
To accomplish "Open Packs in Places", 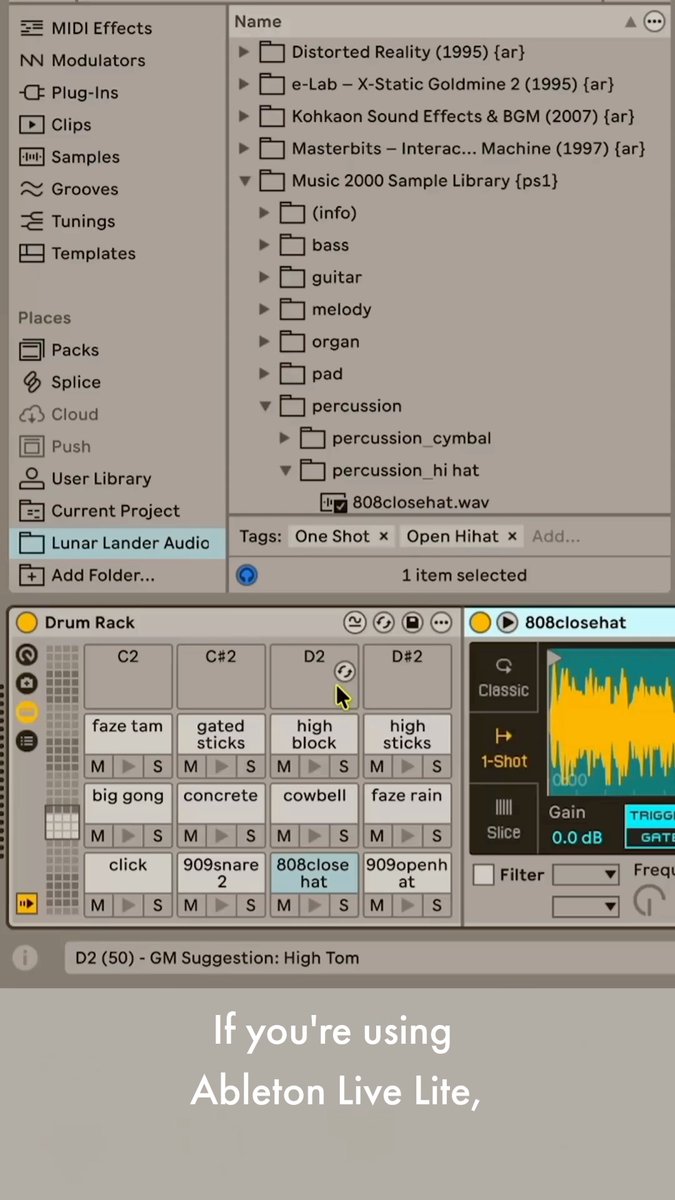I will pos(60,350).
